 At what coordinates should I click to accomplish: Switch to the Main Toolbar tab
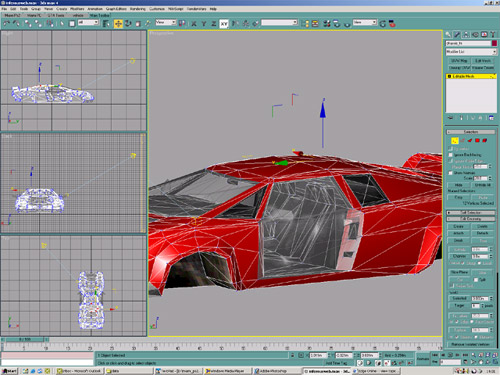(x=99, y=15)
